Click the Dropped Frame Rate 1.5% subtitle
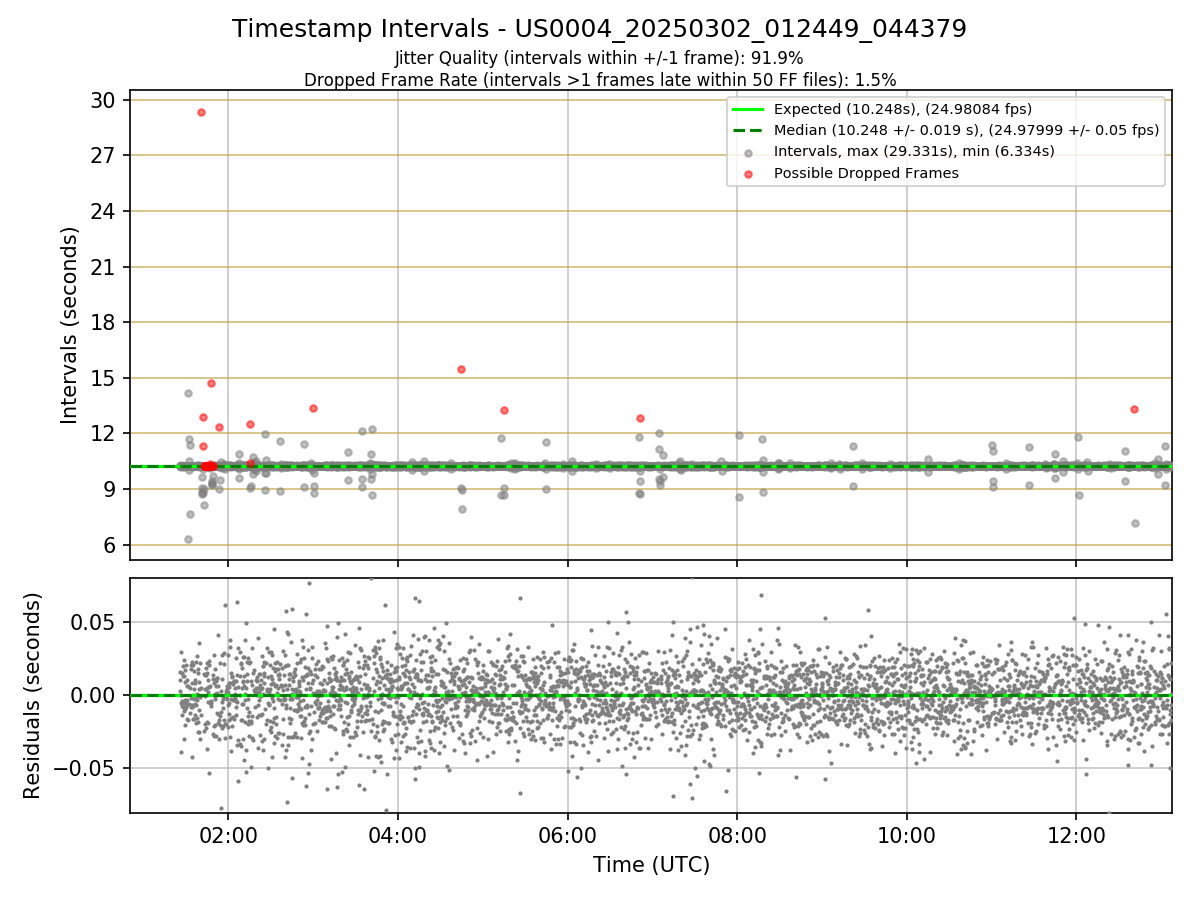The image size is (1200, 900). (x=599, y=79)
